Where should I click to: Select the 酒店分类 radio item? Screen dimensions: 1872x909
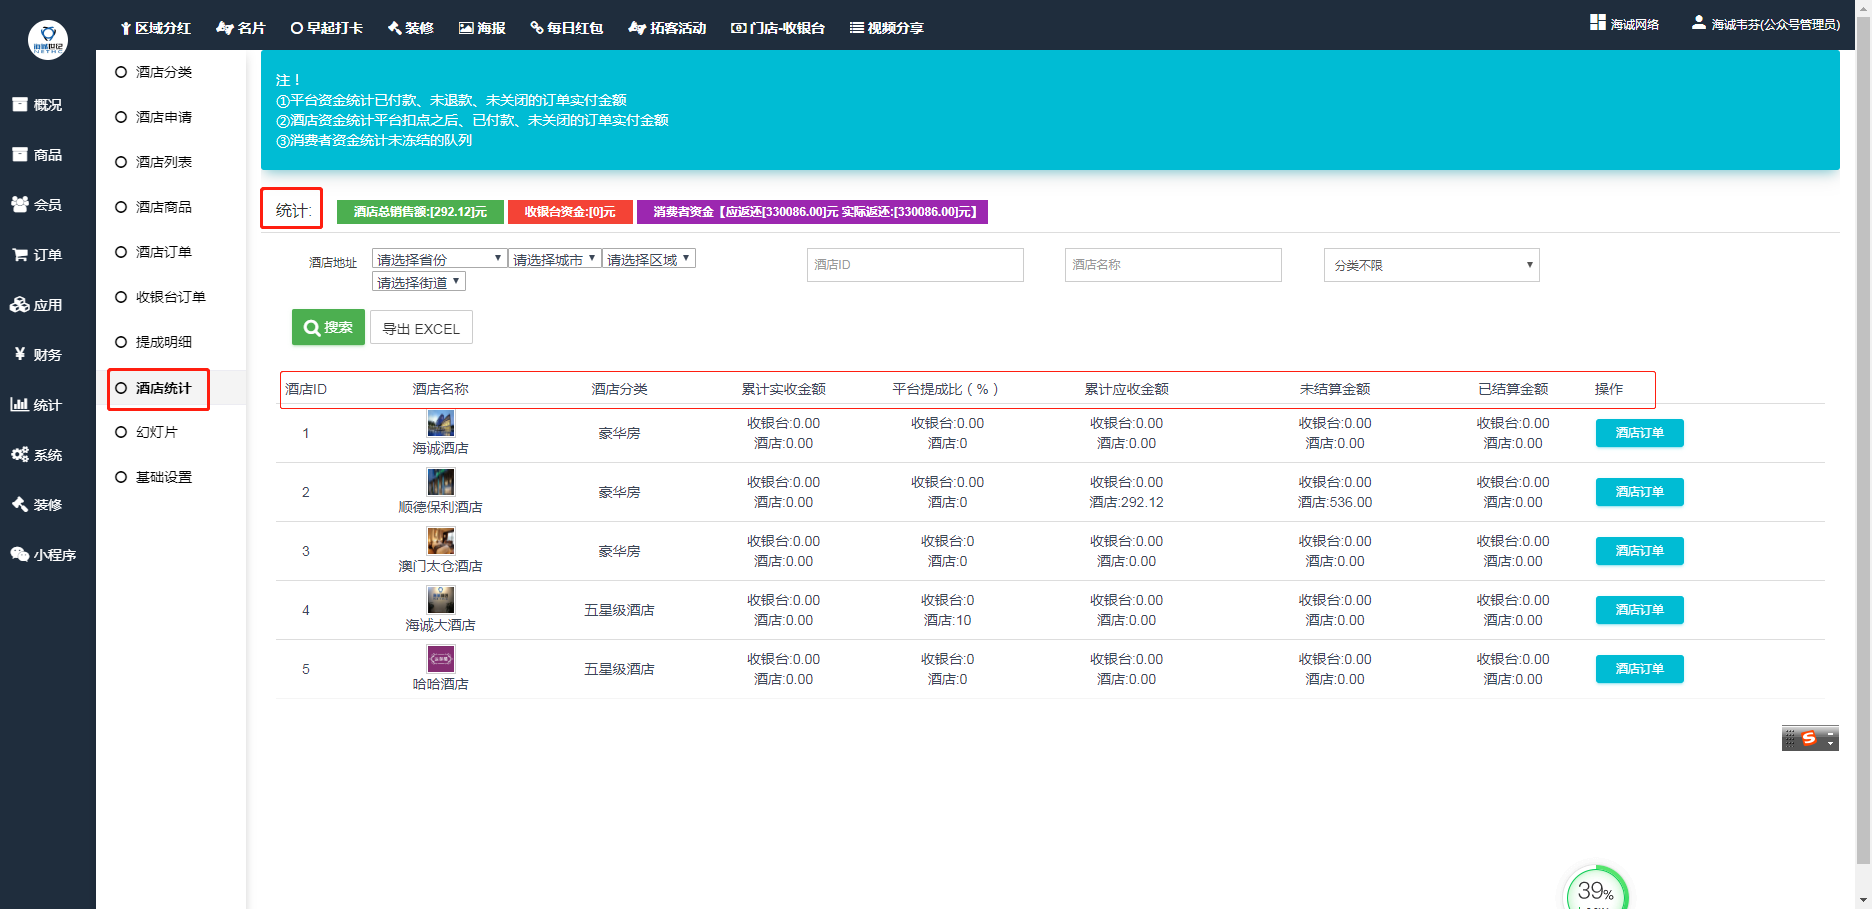pyautogui.click(x=121, y=72)
